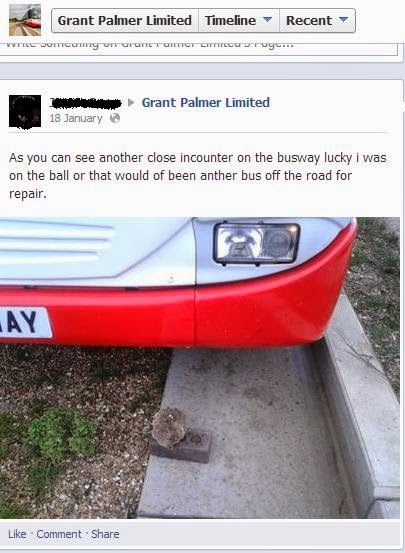Open the bus bumper photo

[200, 367]
